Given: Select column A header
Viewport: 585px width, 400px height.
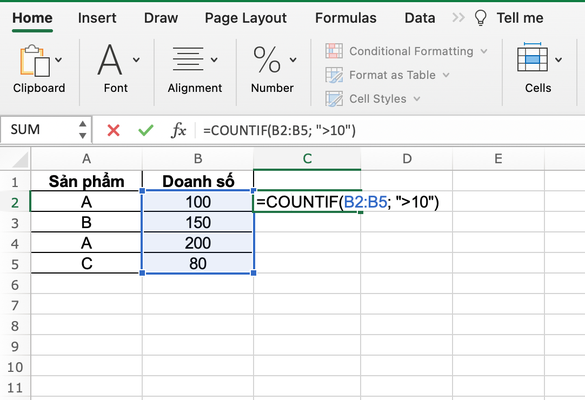Looking at the screenshot, I should pyautogui.click(x=87, y=159).
